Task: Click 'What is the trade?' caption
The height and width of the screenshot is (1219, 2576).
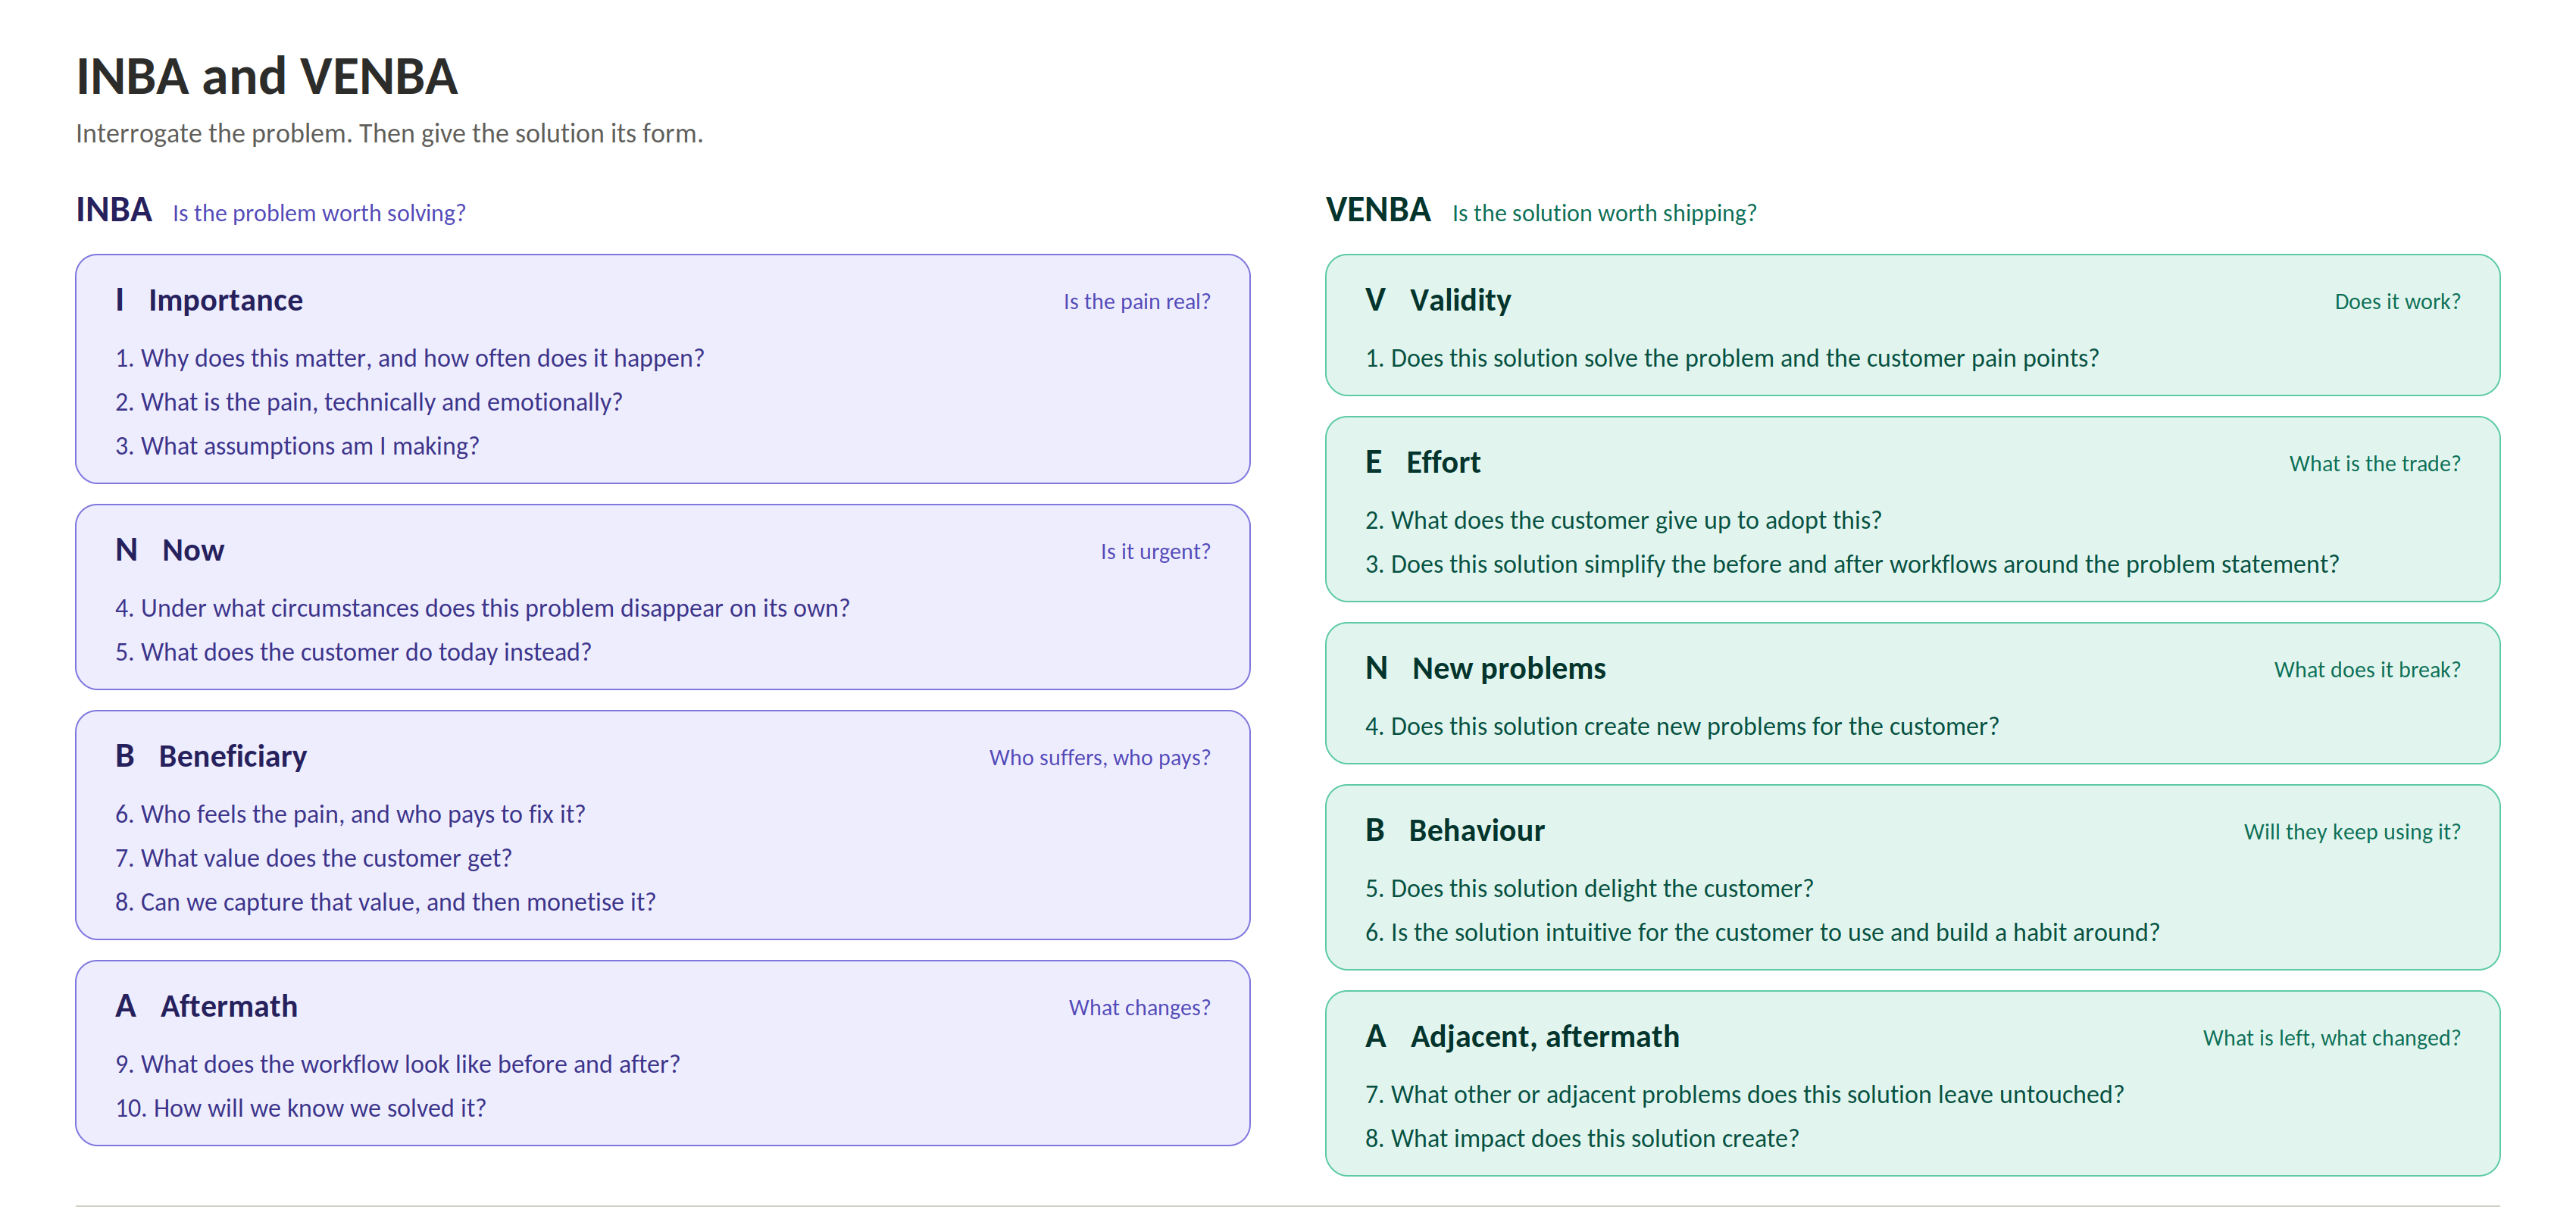Action: (x=2374, y=463)
